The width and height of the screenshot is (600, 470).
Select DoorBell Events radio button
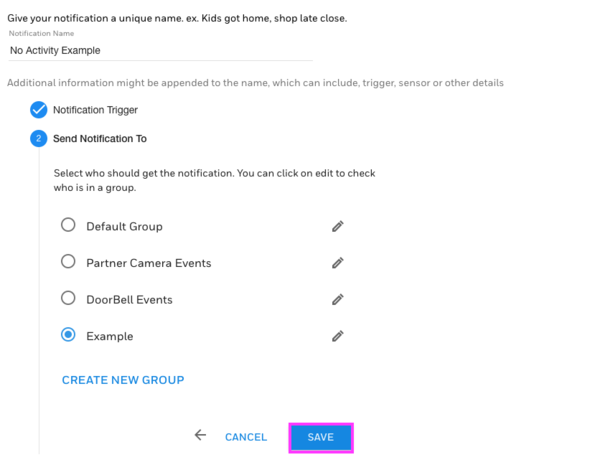[x=68, y=298]
